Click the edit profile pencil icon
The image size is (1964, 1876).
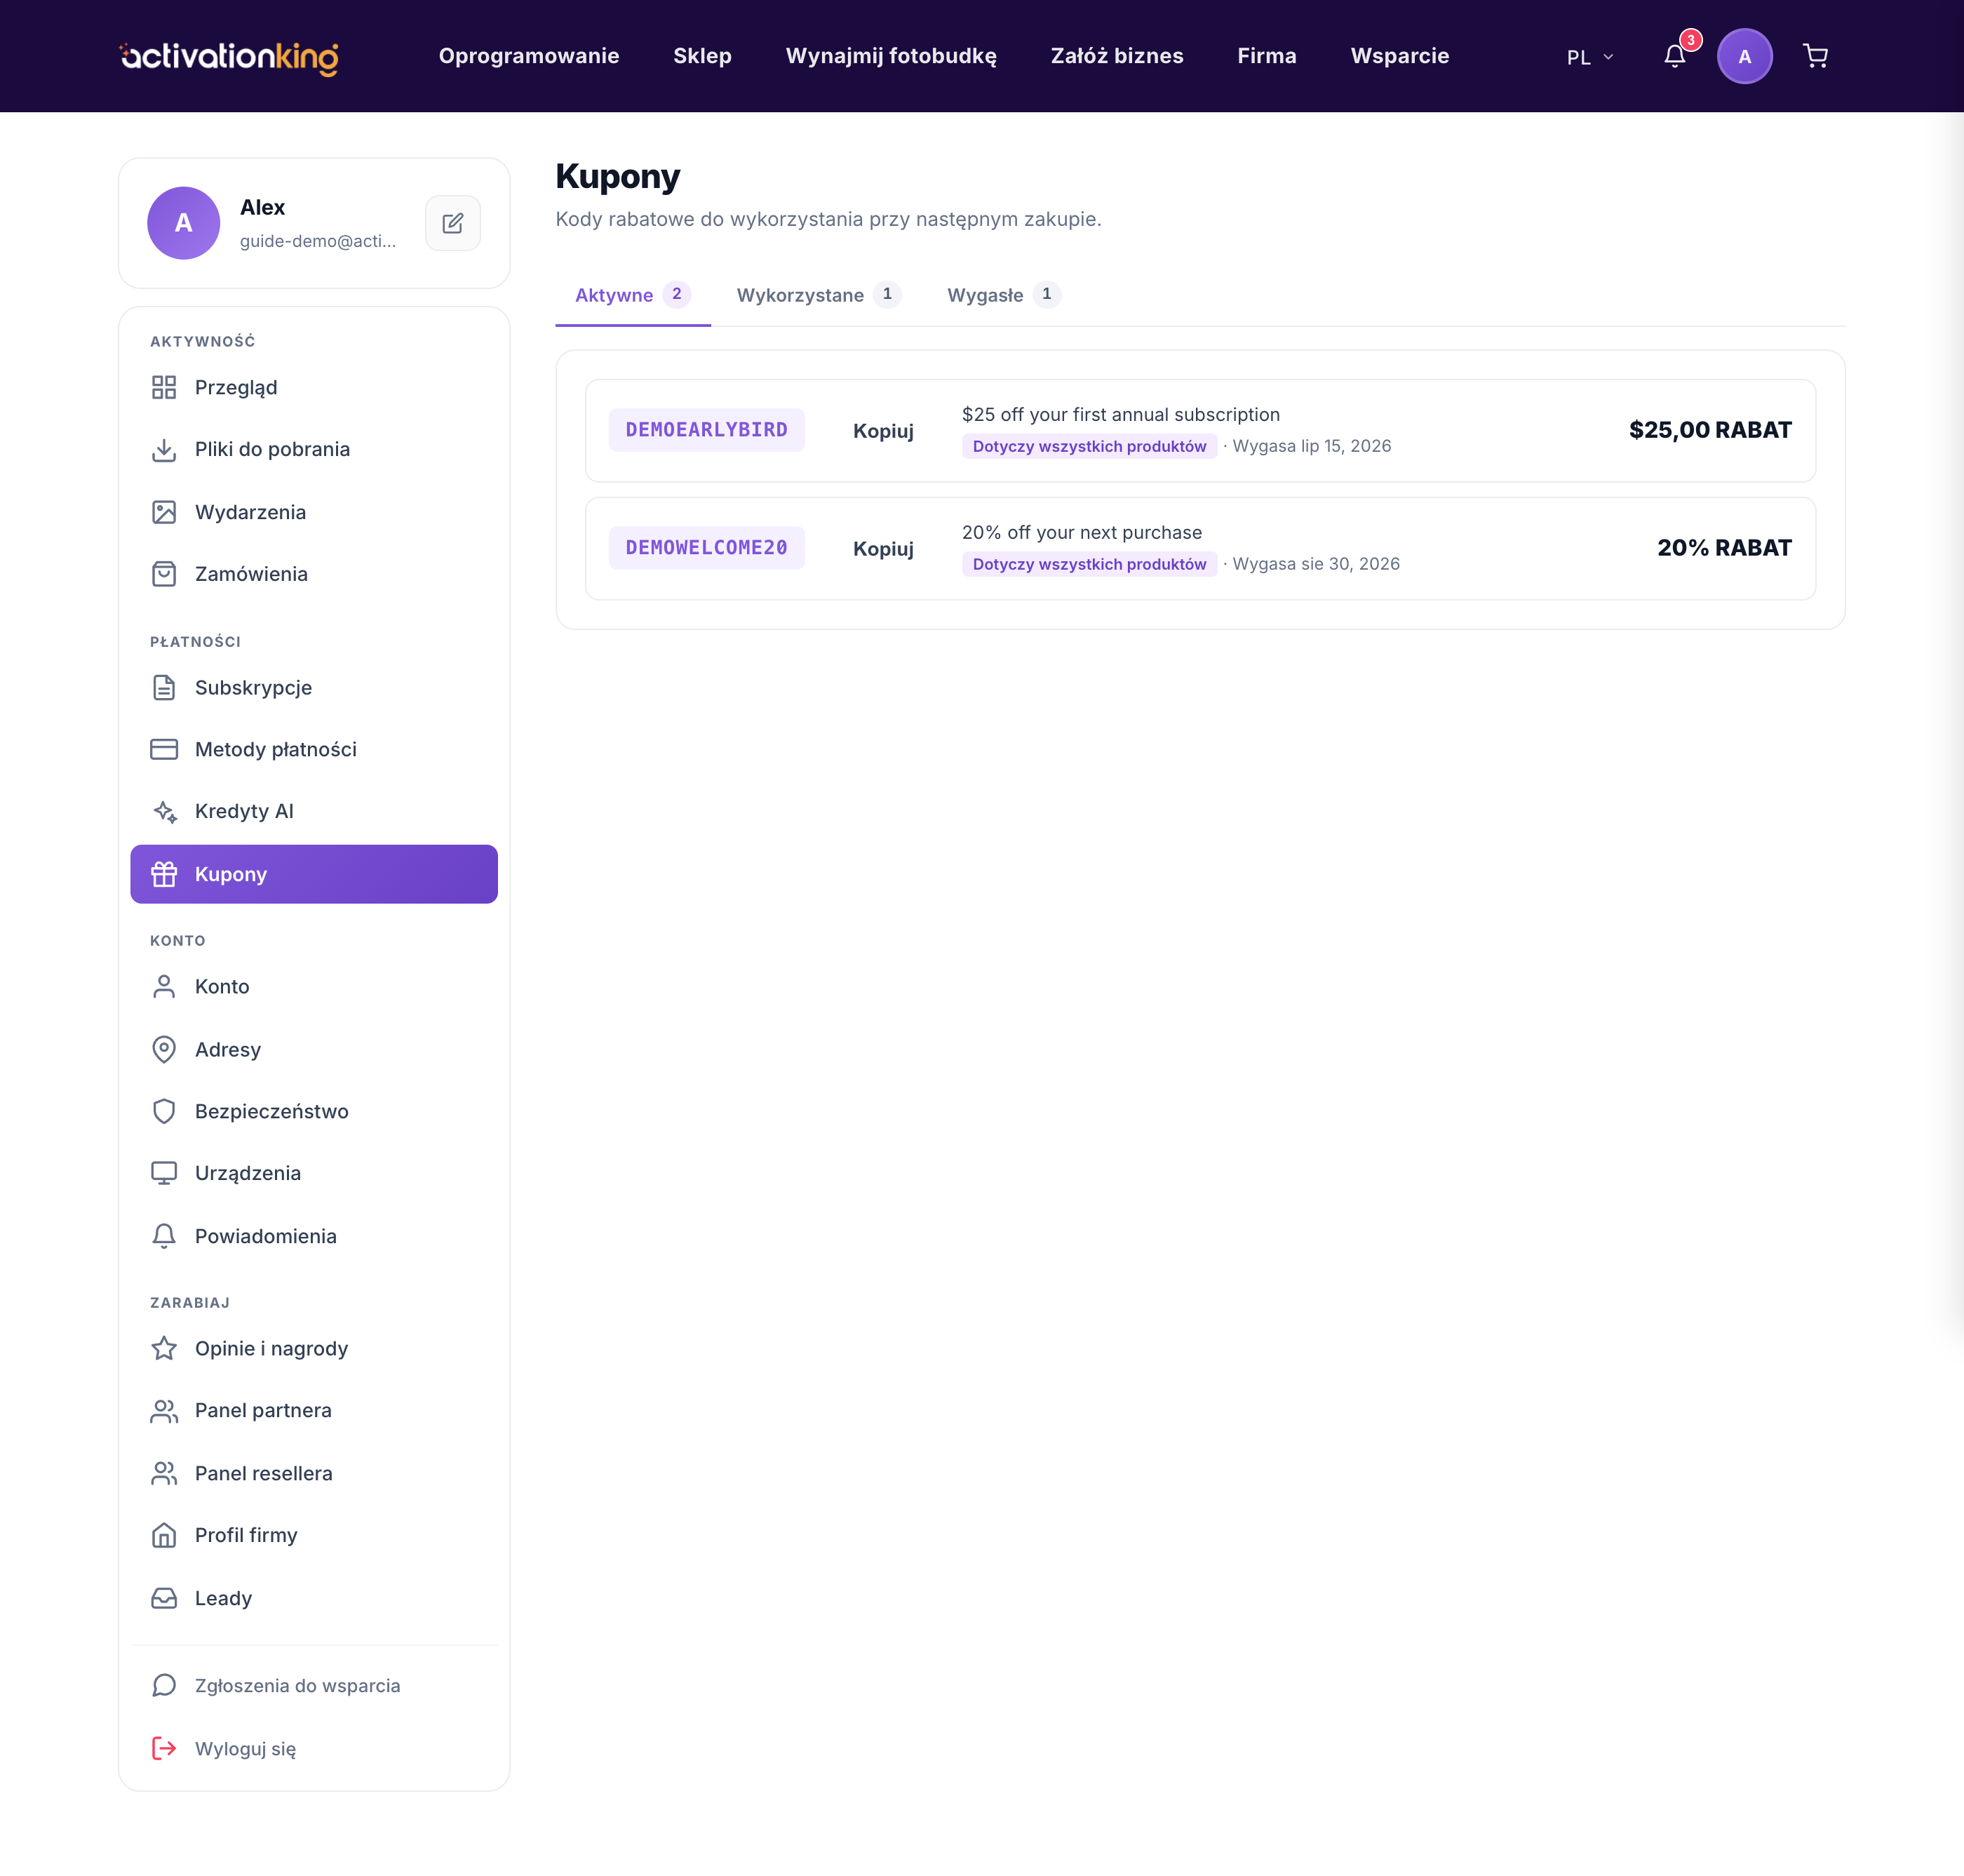(453, 223)
